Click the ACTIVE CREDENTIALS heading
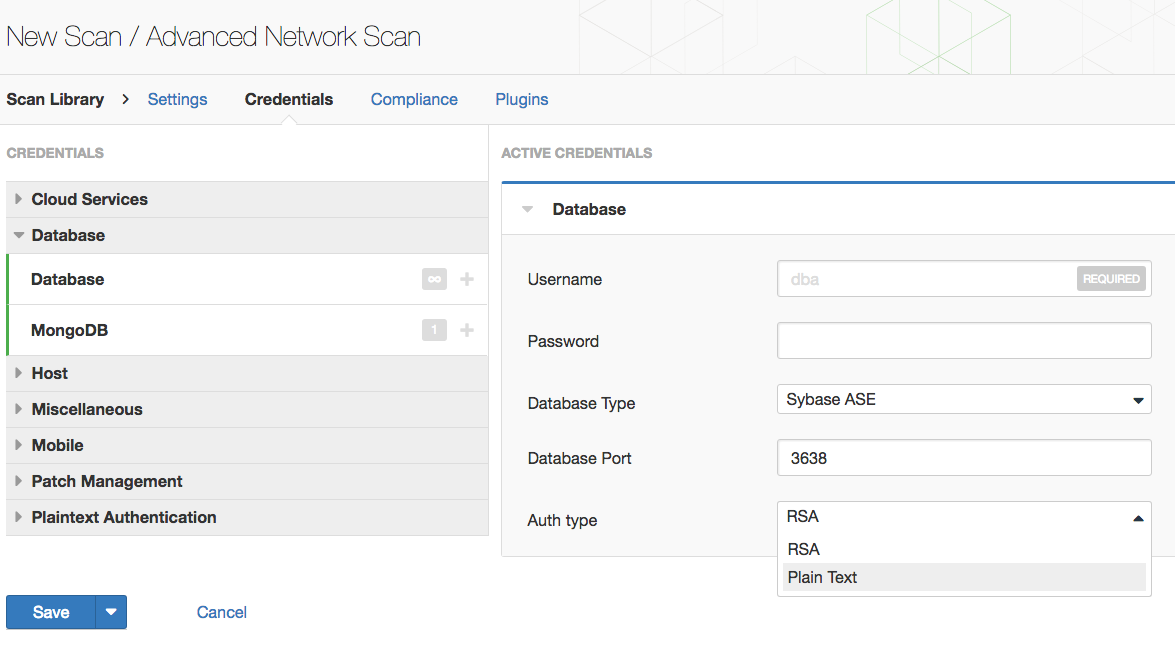 click(x=576, y=153)
